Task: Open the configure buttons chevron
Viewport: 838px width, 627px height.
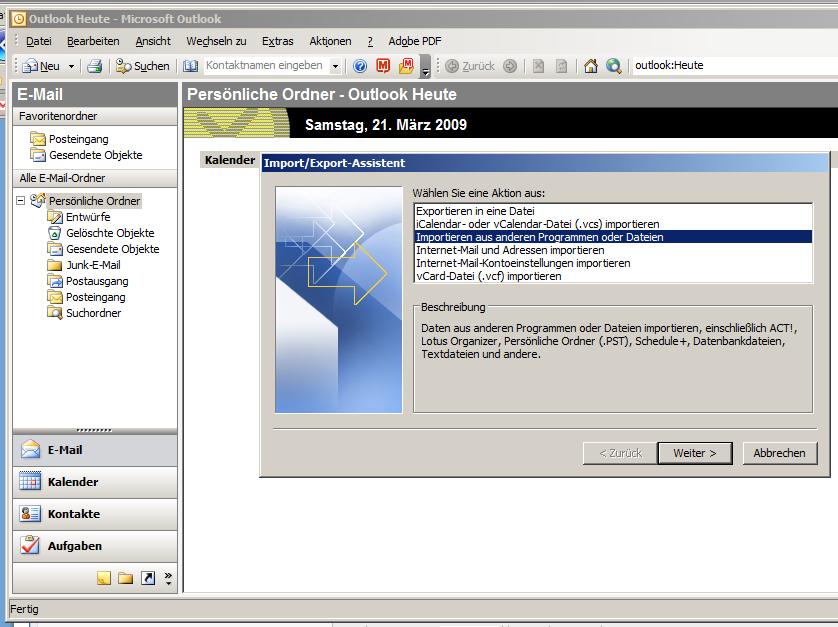Action: point(168,578)
